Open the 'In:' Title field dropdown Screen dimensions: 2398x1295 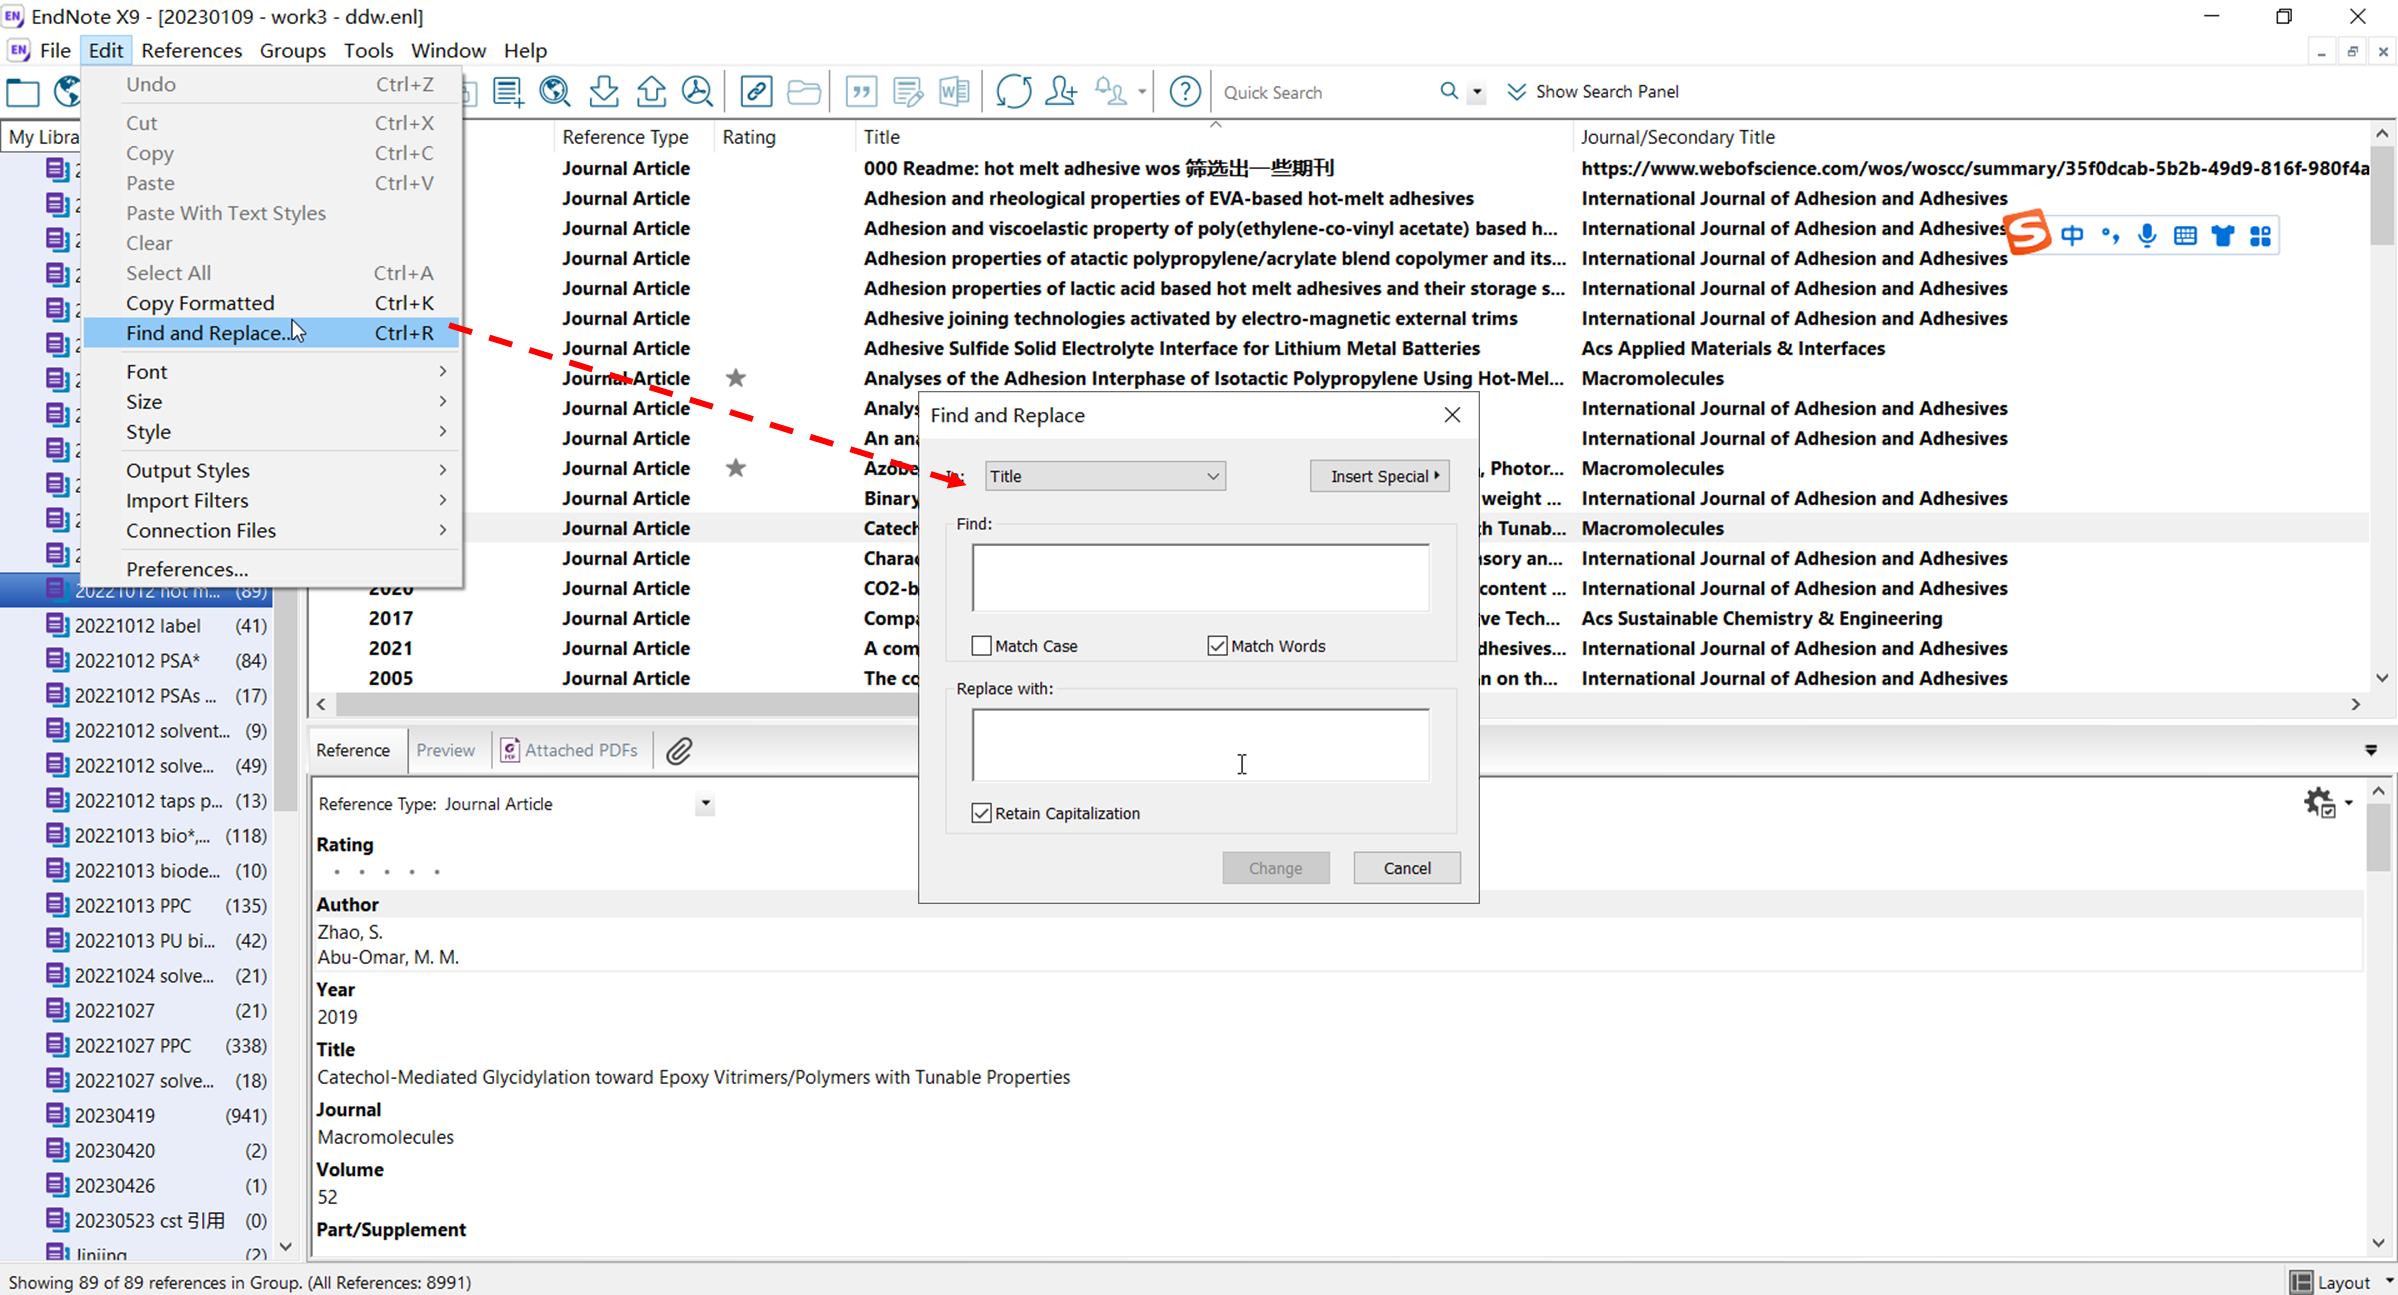1105,476
